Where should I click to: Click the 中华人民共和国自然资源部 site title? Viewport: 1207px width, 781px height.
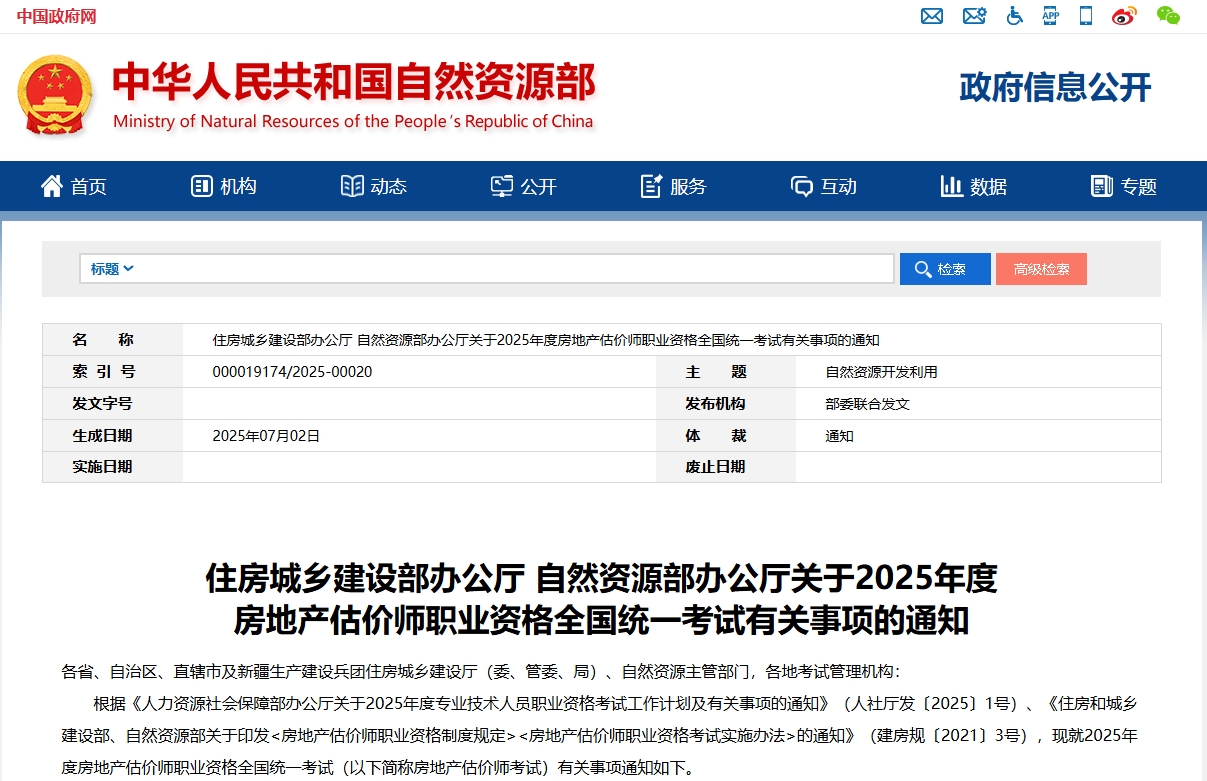(x=354, y=82)
